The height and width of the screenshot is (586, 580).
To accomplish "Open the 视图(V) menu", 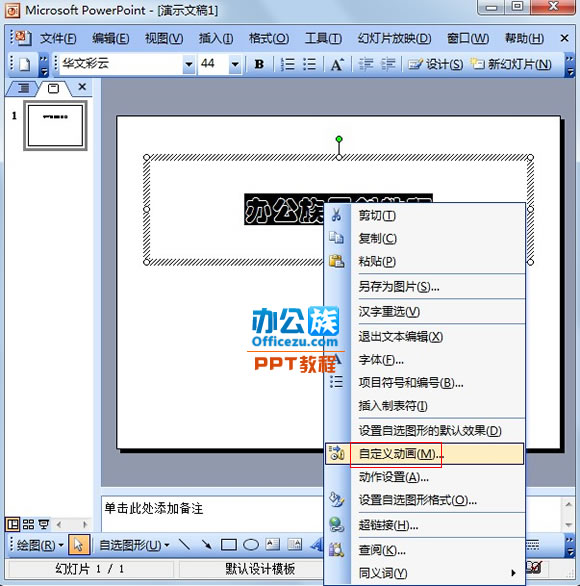I will [164, 38].
